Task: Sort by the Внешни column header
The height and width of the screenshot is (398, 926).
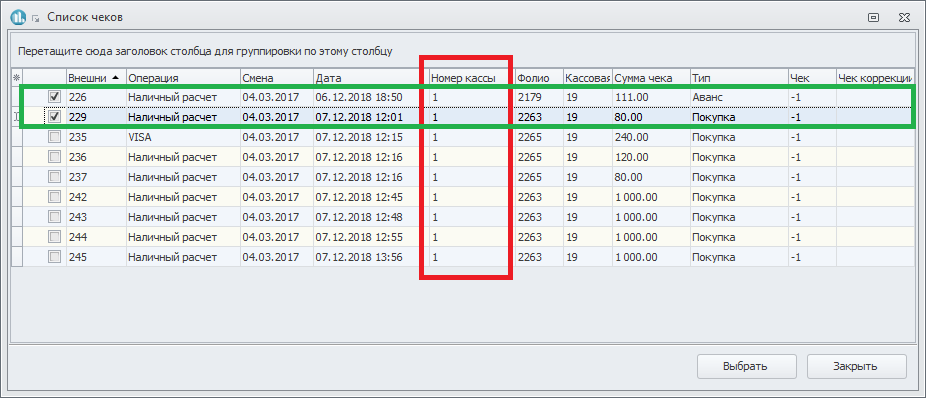Action: [96, 78]
